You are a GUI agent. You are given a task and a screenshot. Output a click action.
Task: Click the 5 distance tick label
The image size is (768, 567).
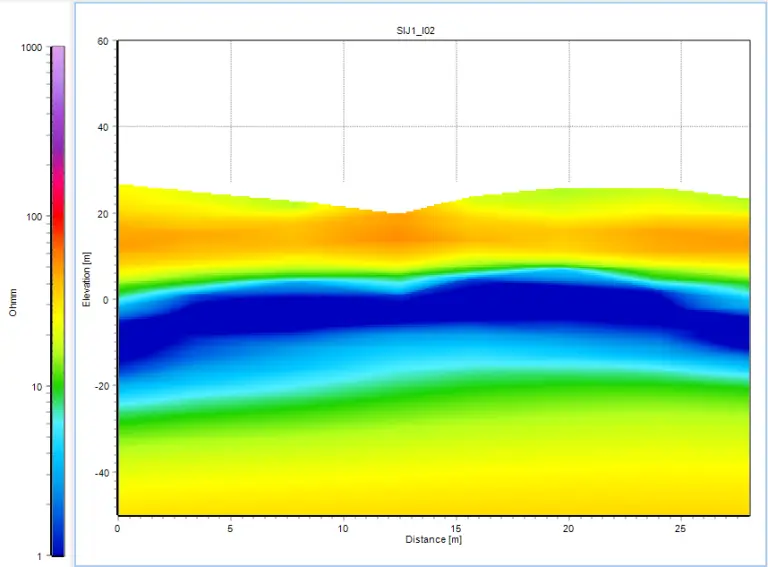[x=230, y=529]
